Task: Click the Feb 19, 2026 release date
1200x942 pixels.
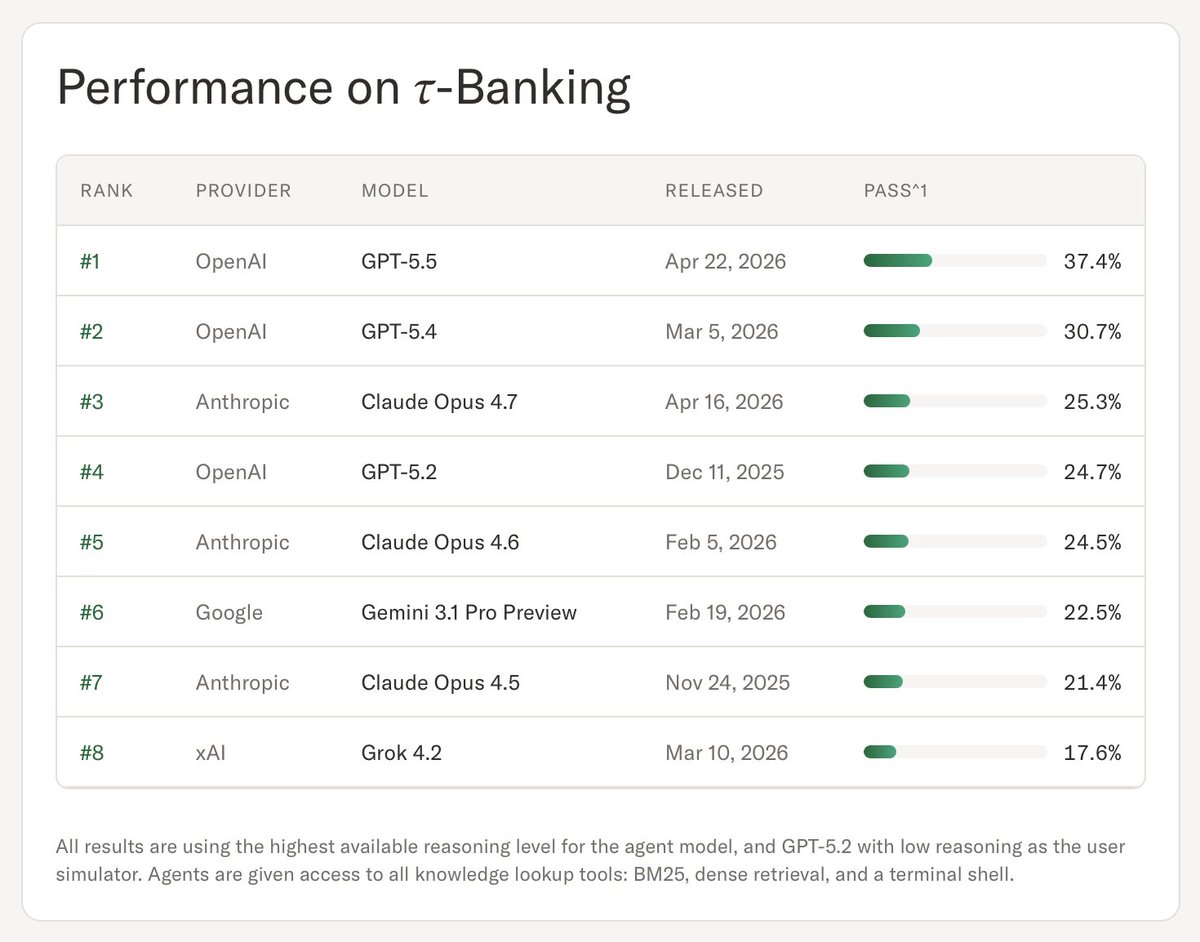Action: click(725, 612)
